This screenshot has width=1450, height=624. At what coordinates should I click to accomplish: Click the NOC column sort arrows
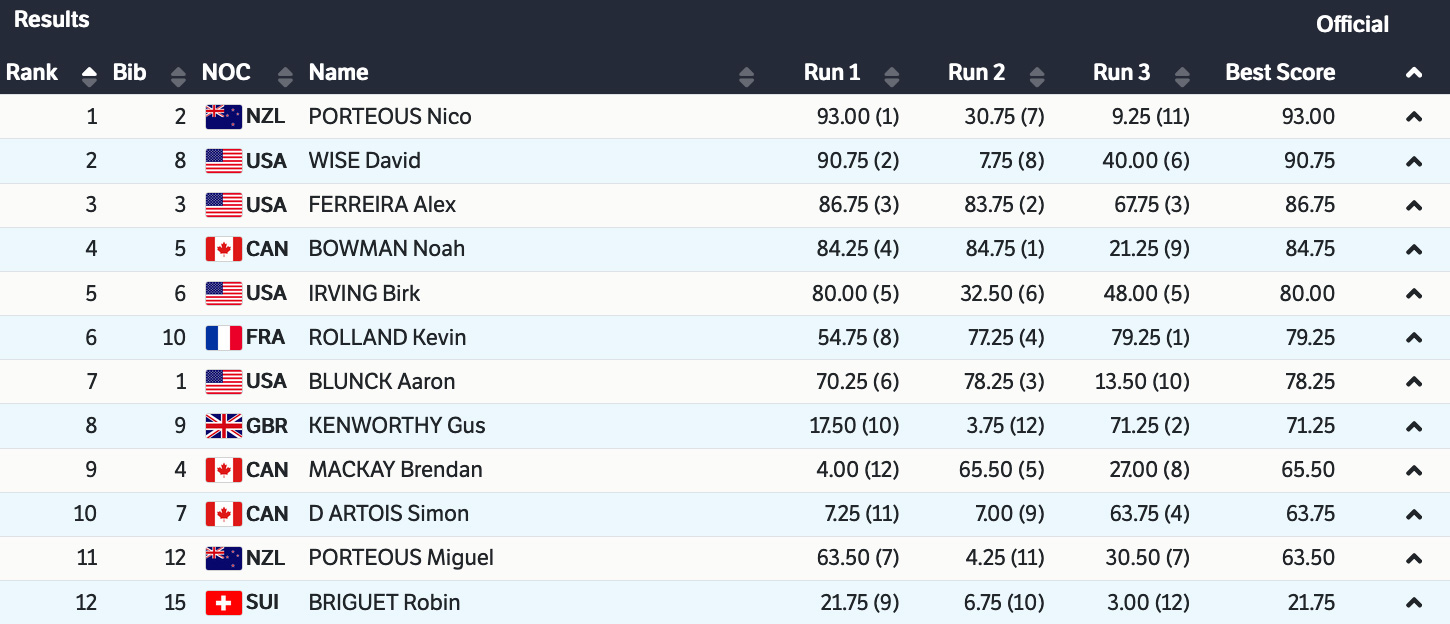click(x=286, y=76)
